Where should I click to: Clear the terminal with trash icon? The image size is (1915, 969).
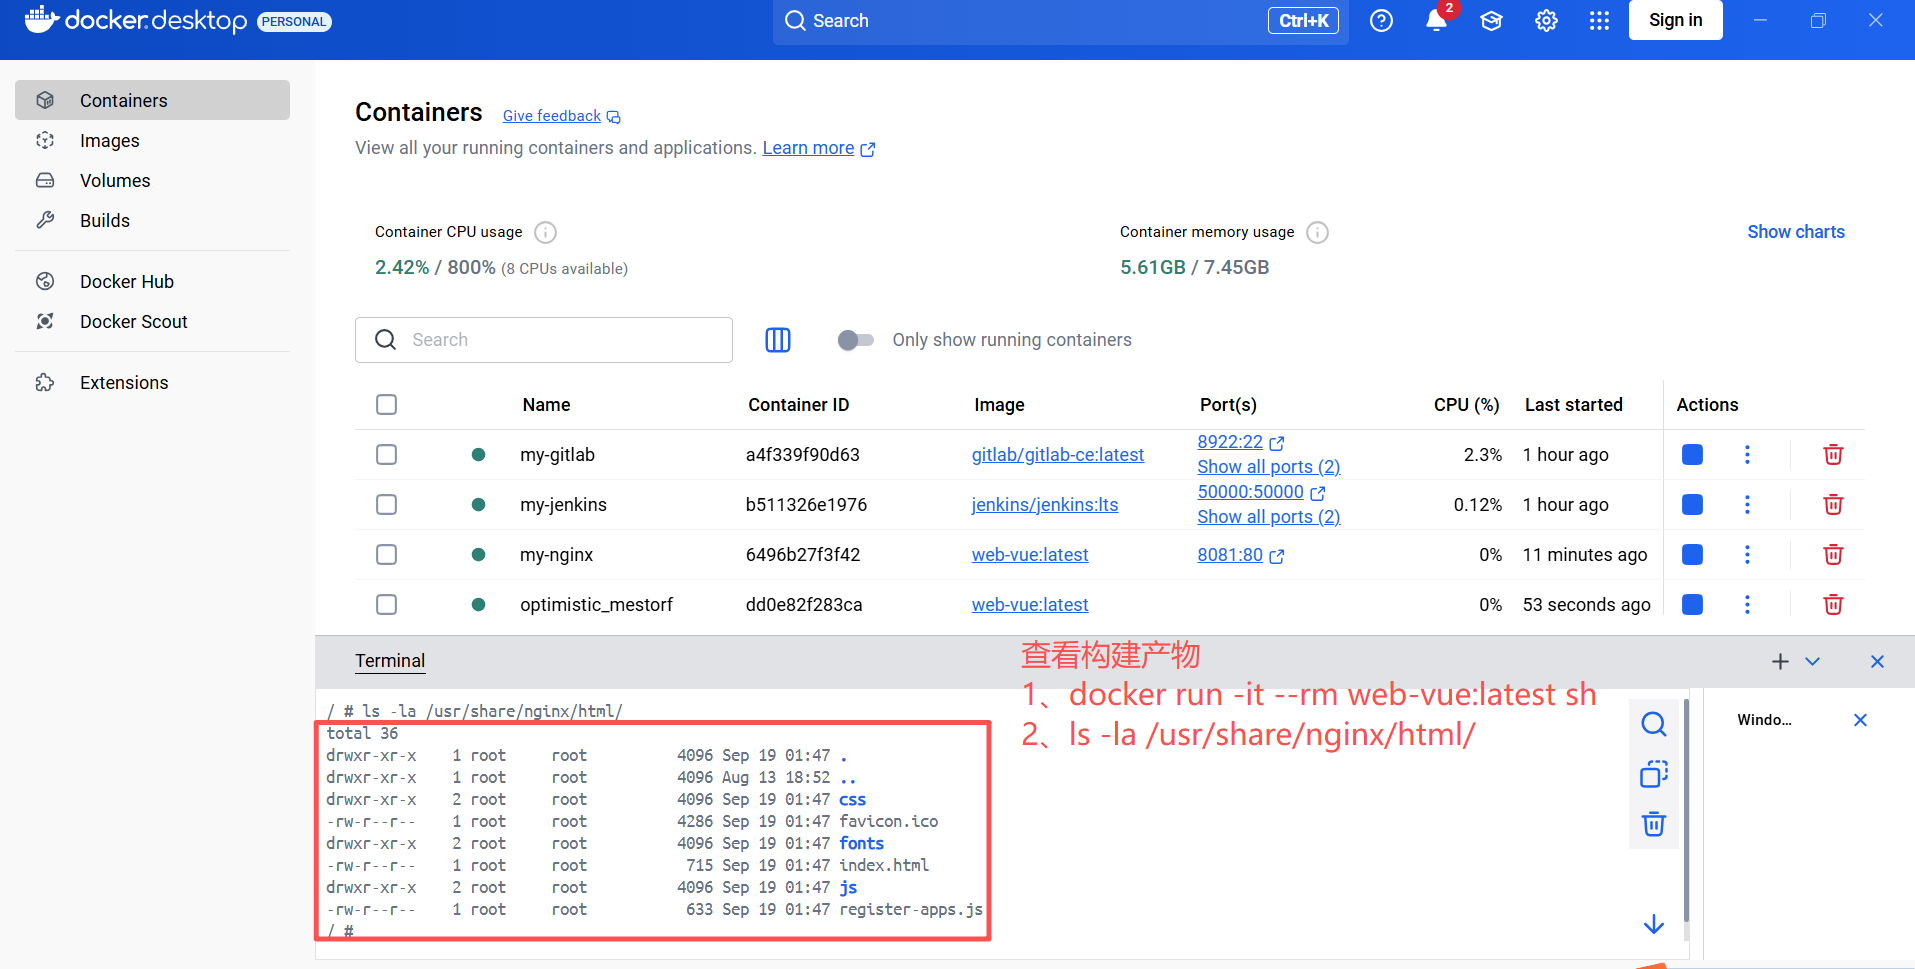[x=1654, y=824]
